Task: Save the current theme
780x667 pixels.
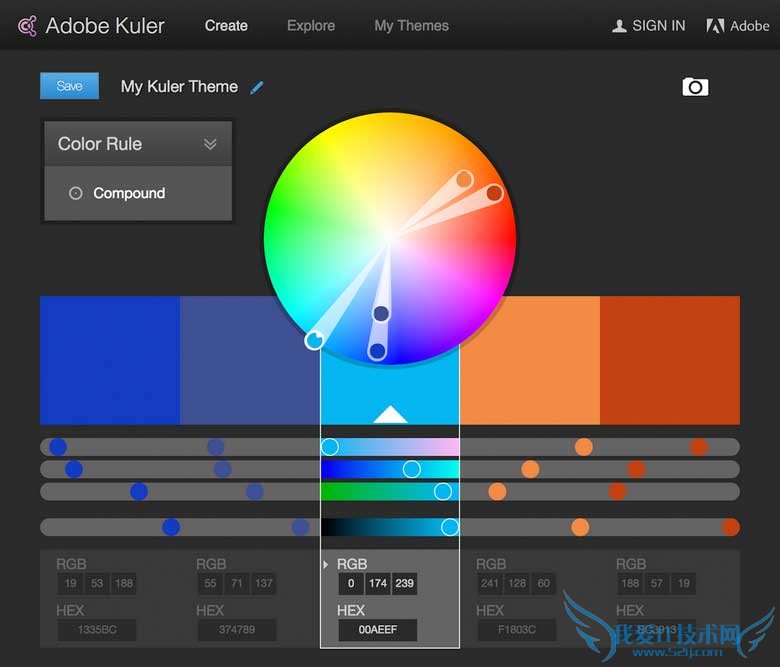Action: (x=69, y=86)
